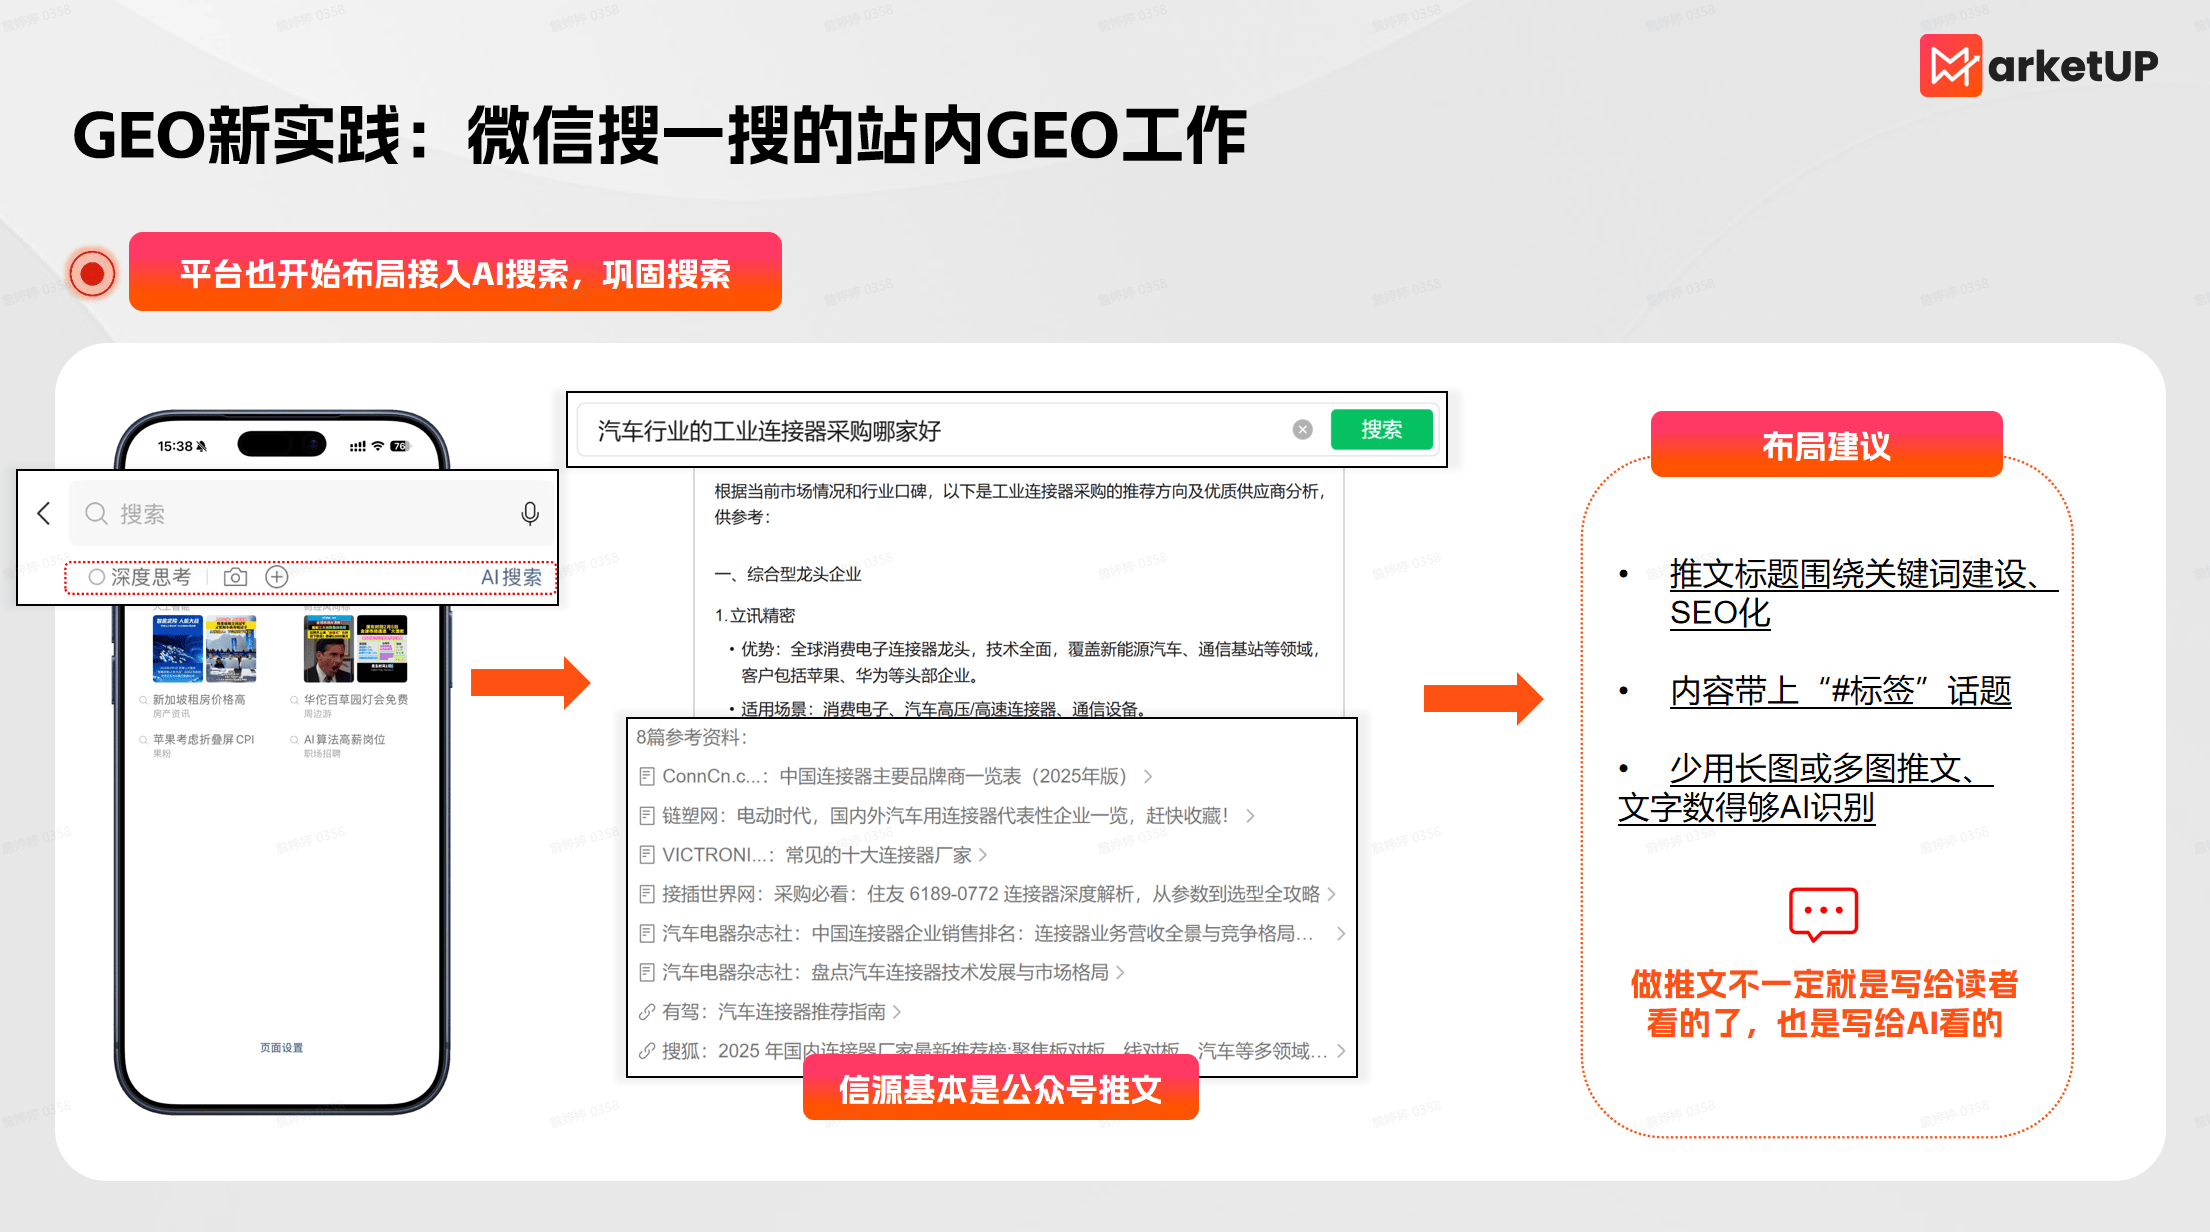This screenshot has width=2210, height=1232.
Task: Clear search query with the X icon
Action: [x=1302, y=430]
